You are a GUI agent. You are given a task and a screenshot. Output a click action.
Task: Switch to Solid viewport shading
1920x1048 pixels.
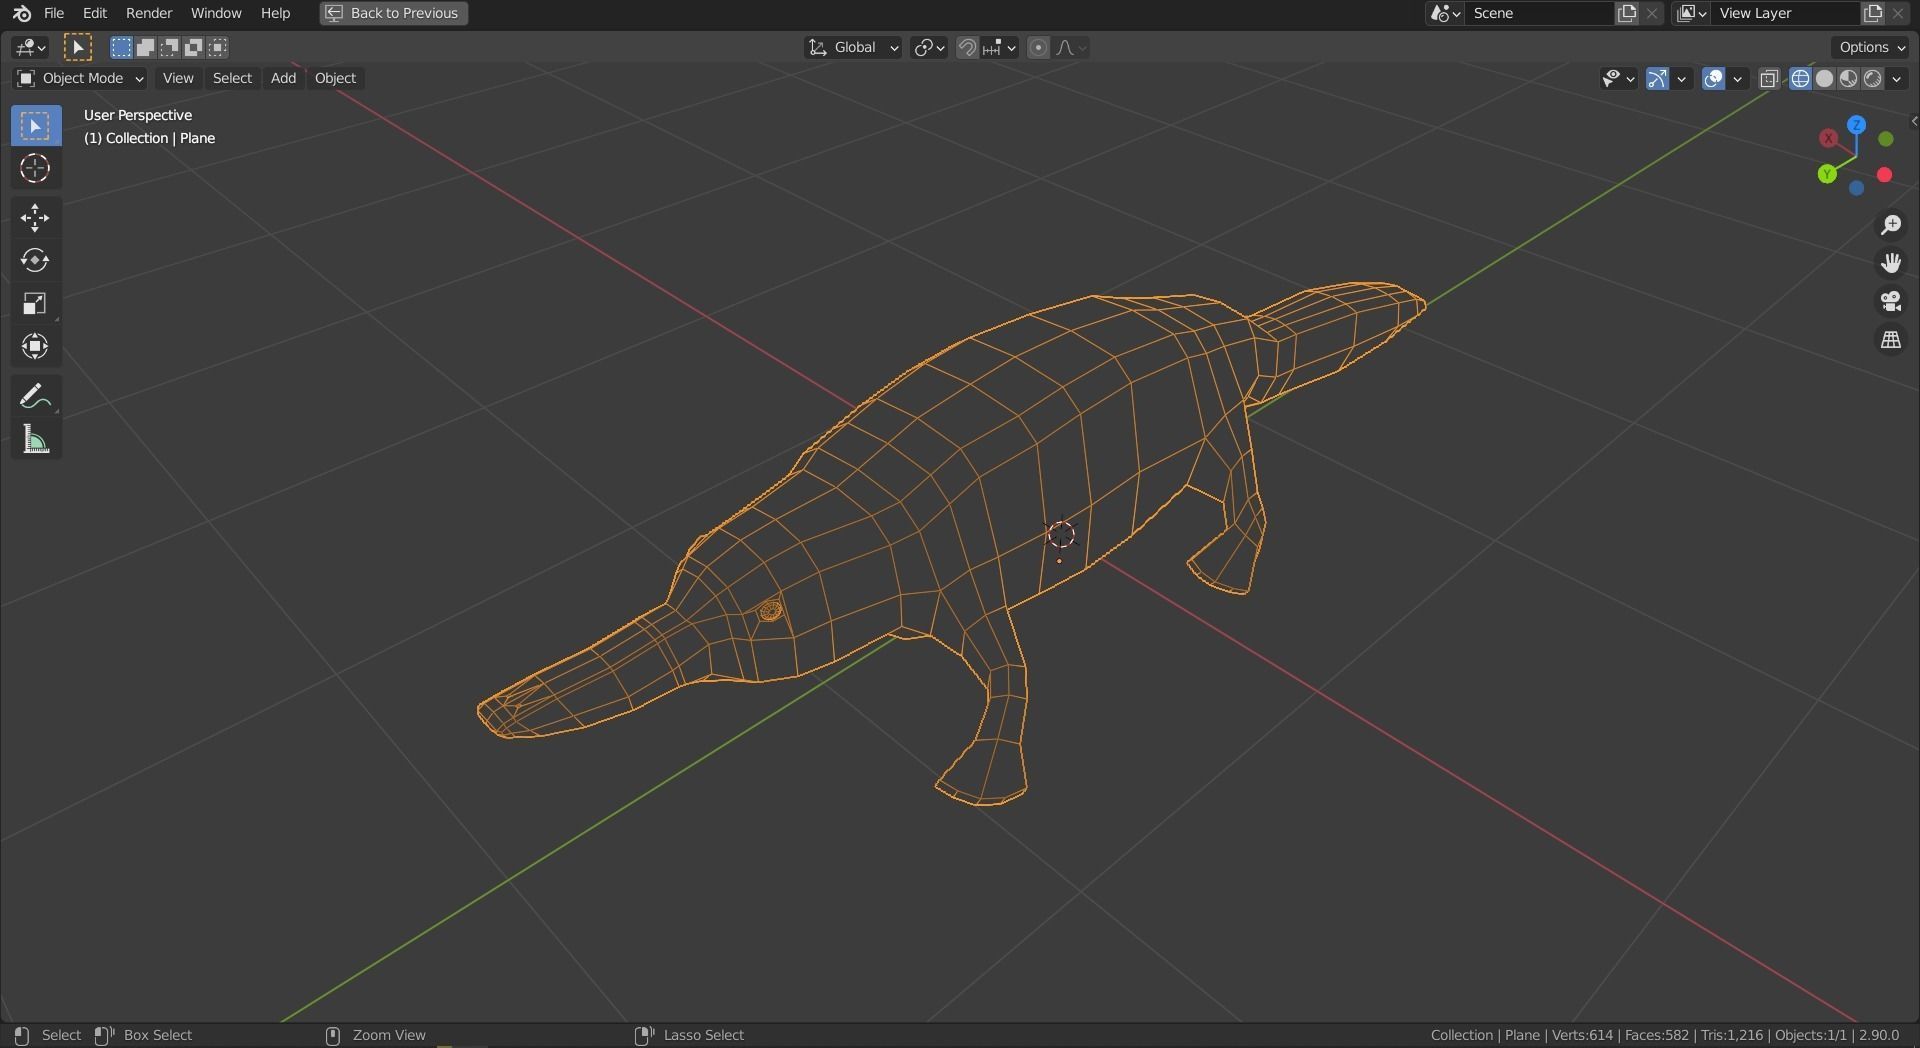coord(1824,78)
